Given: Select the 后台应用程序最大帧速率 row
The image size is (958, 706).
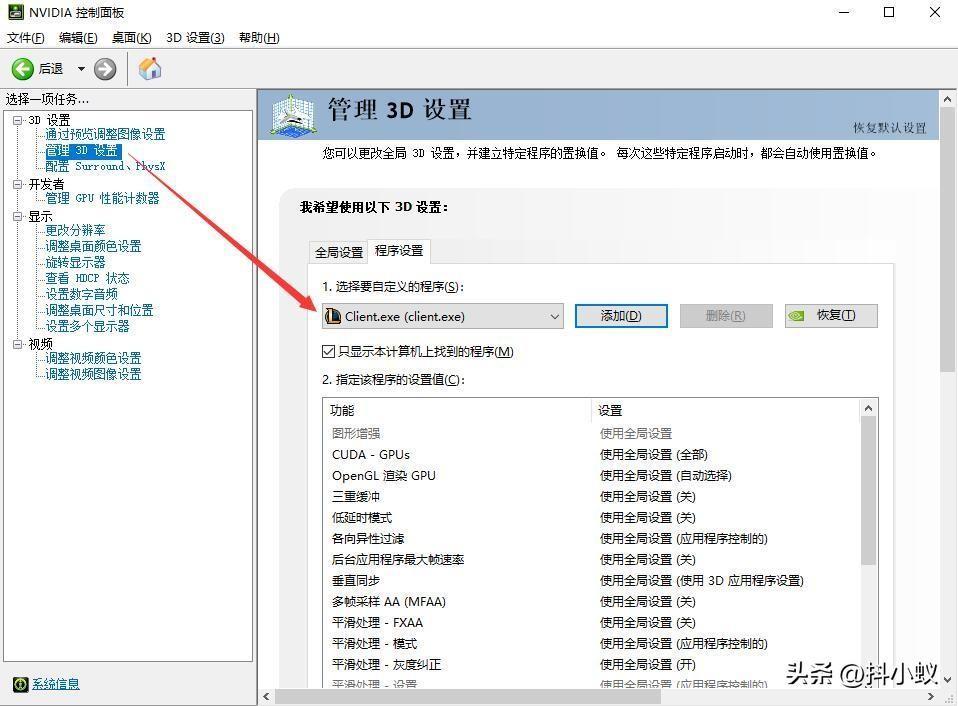Looking at the screenshot, I should (591, 559).
